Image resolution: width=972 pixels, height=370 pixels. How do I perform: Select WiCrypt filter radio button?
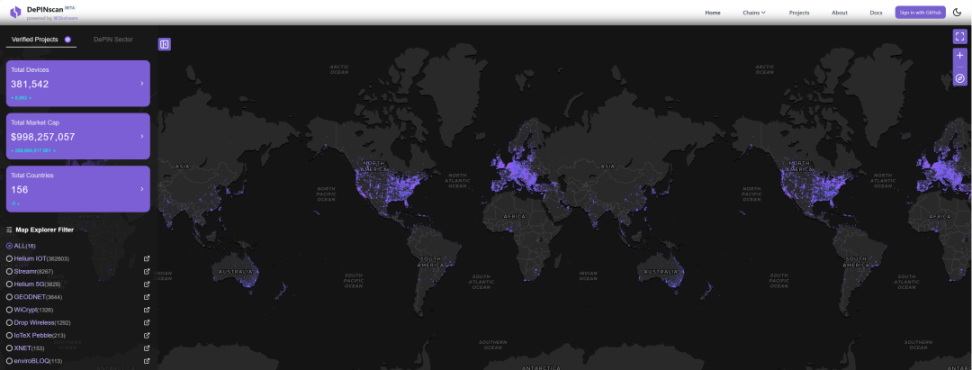pyautogui.click(x=9, y=309)
